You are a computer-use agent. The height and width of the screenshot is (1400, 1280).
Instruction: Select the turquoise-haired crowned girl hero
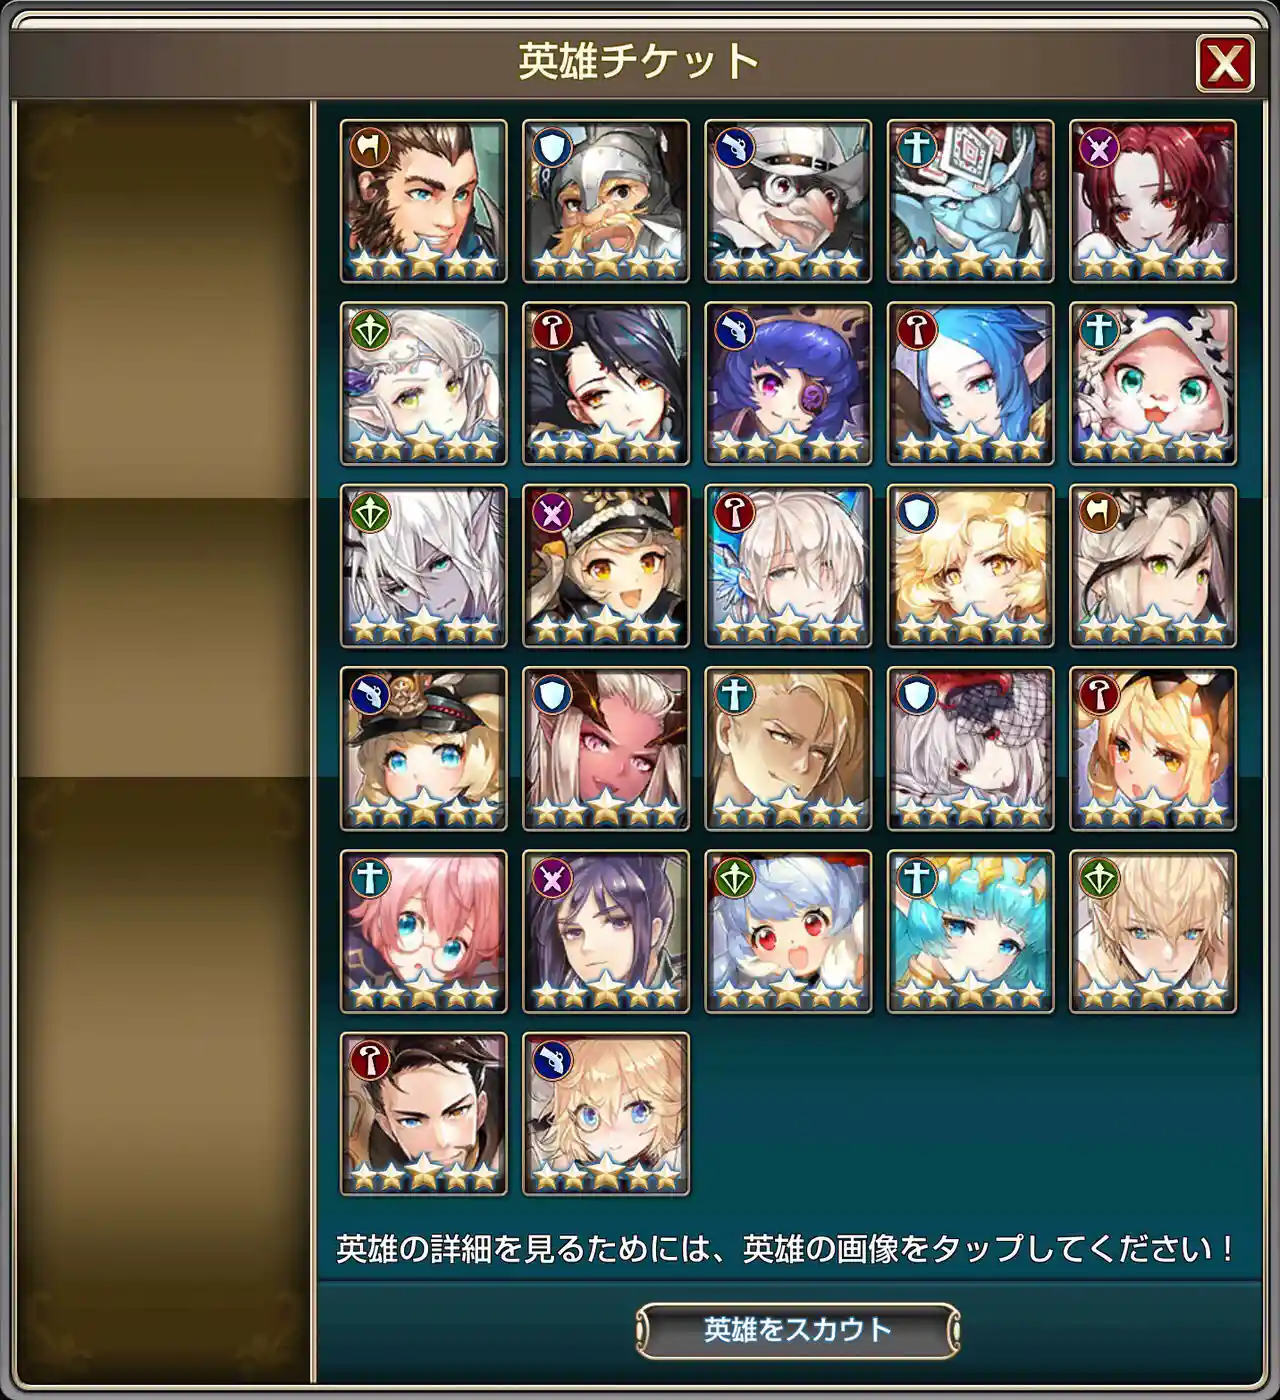point(970,932)
